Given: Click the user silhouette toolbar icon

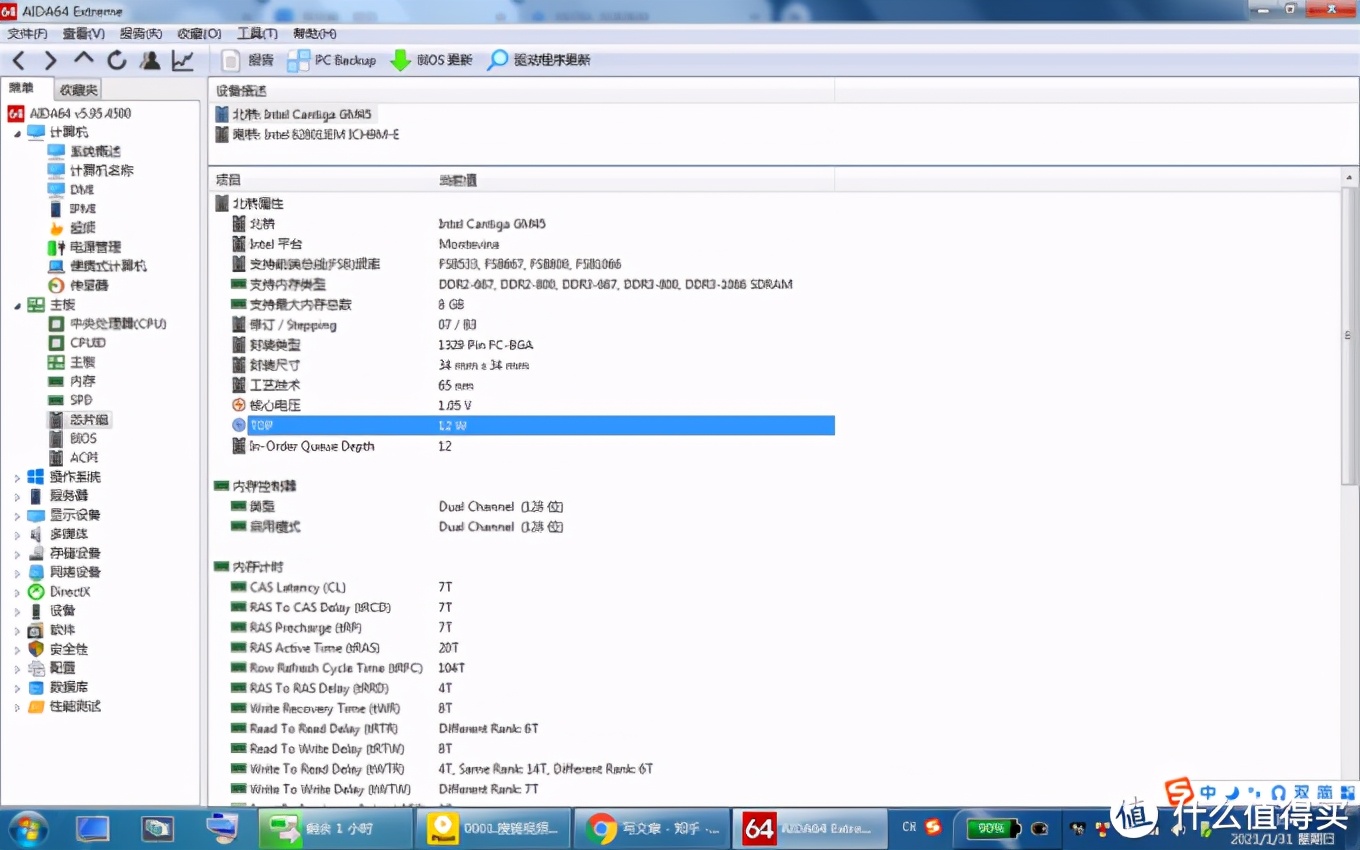Looking at the screenshot, I should pos(150,61).
